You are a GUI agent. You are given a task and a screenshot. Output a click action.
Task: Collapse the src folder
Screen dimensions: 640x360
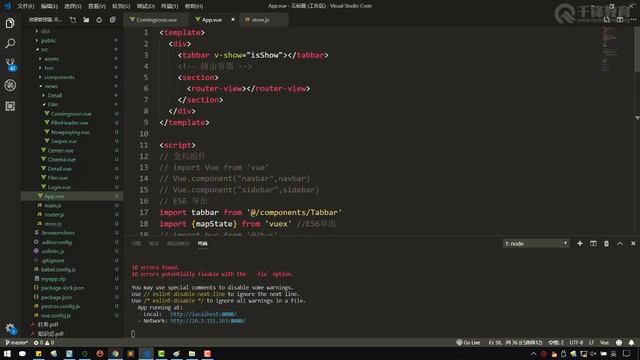coord(44,49)
